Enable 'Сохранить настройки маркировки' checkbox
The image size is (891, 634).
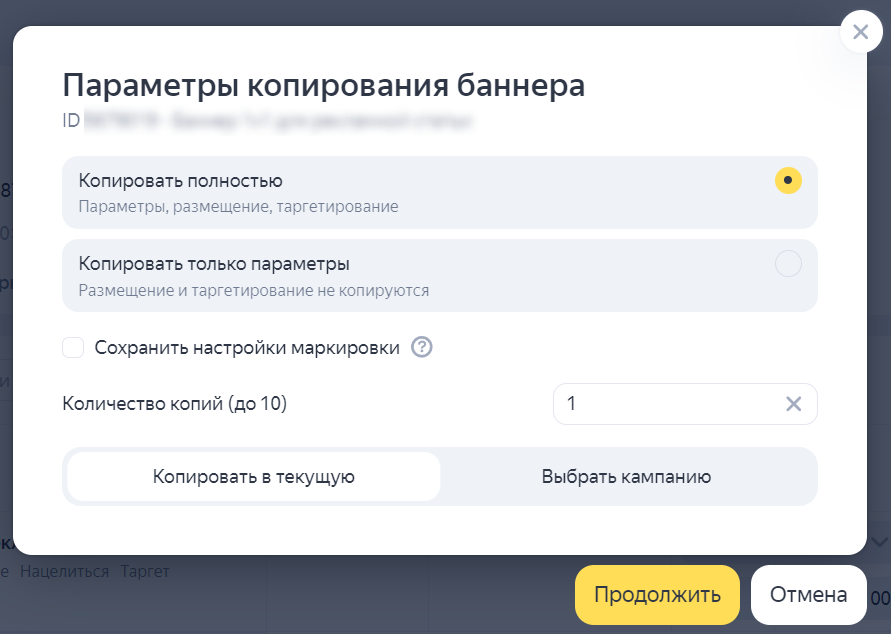(x=73, y=348)
